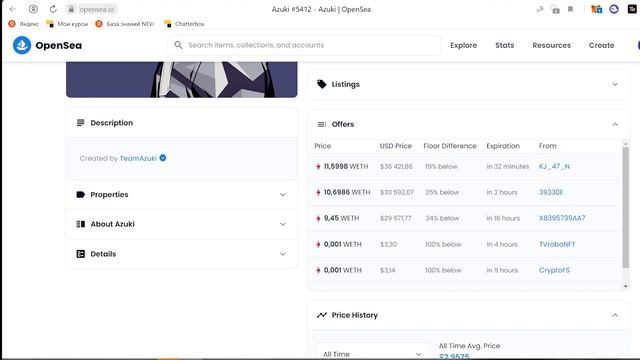640x360 pixels.
Task: Click the Offers list icon
Action: pos(322,124)
